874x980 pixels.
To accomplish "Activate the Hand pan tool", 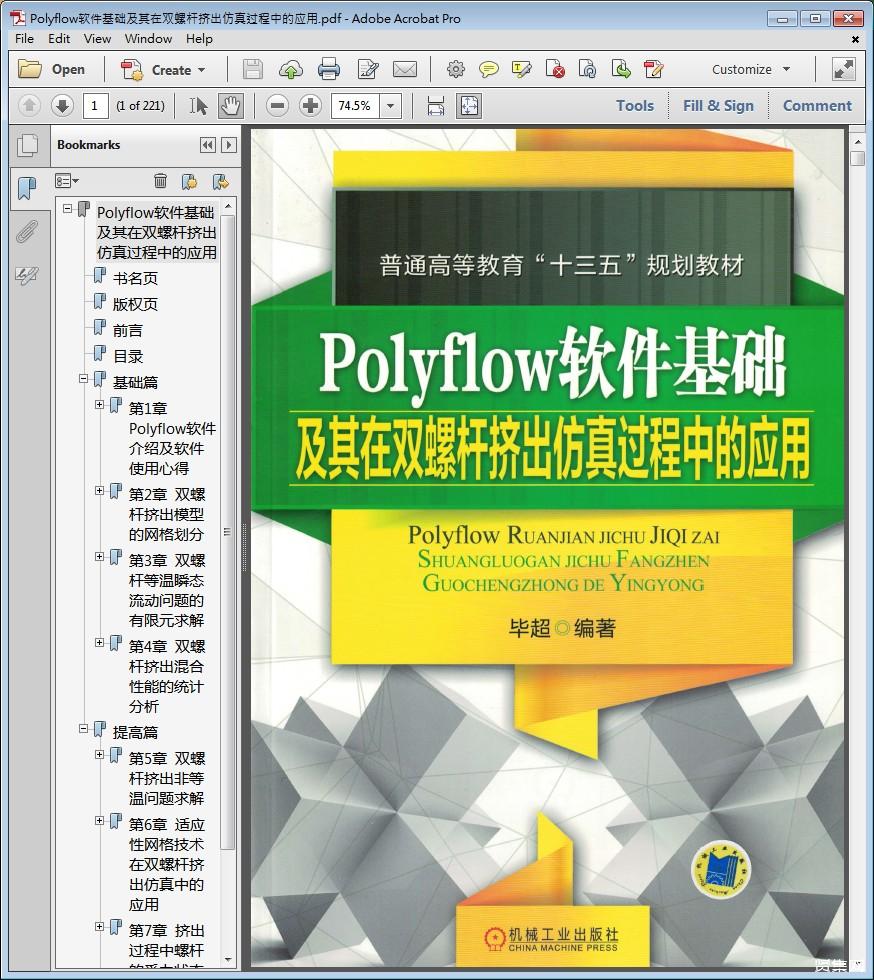I will (231, 106).
